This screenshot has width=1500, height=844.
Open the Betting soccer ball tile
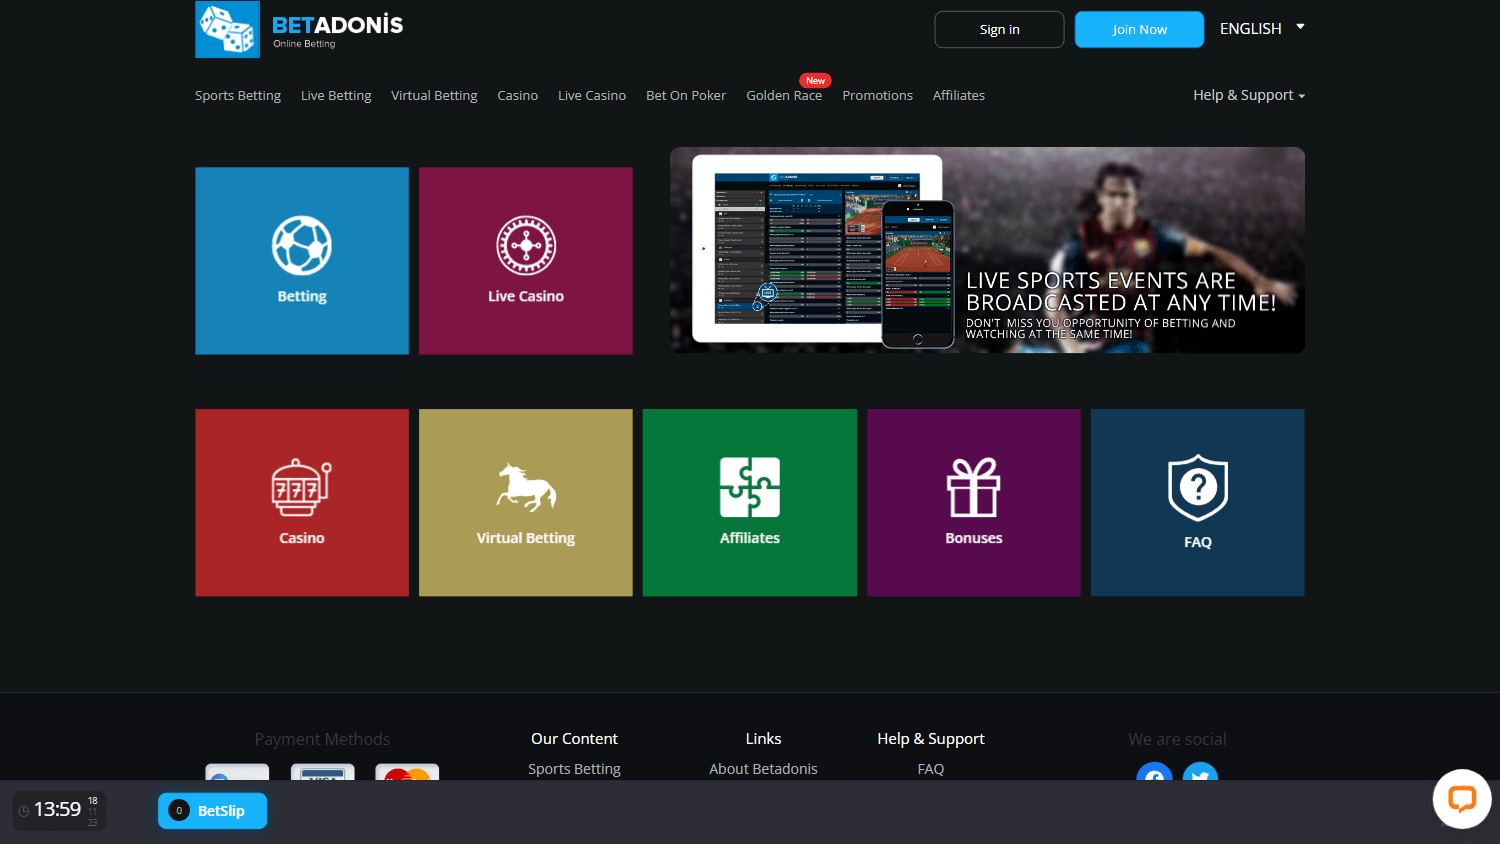pos(302,261)
